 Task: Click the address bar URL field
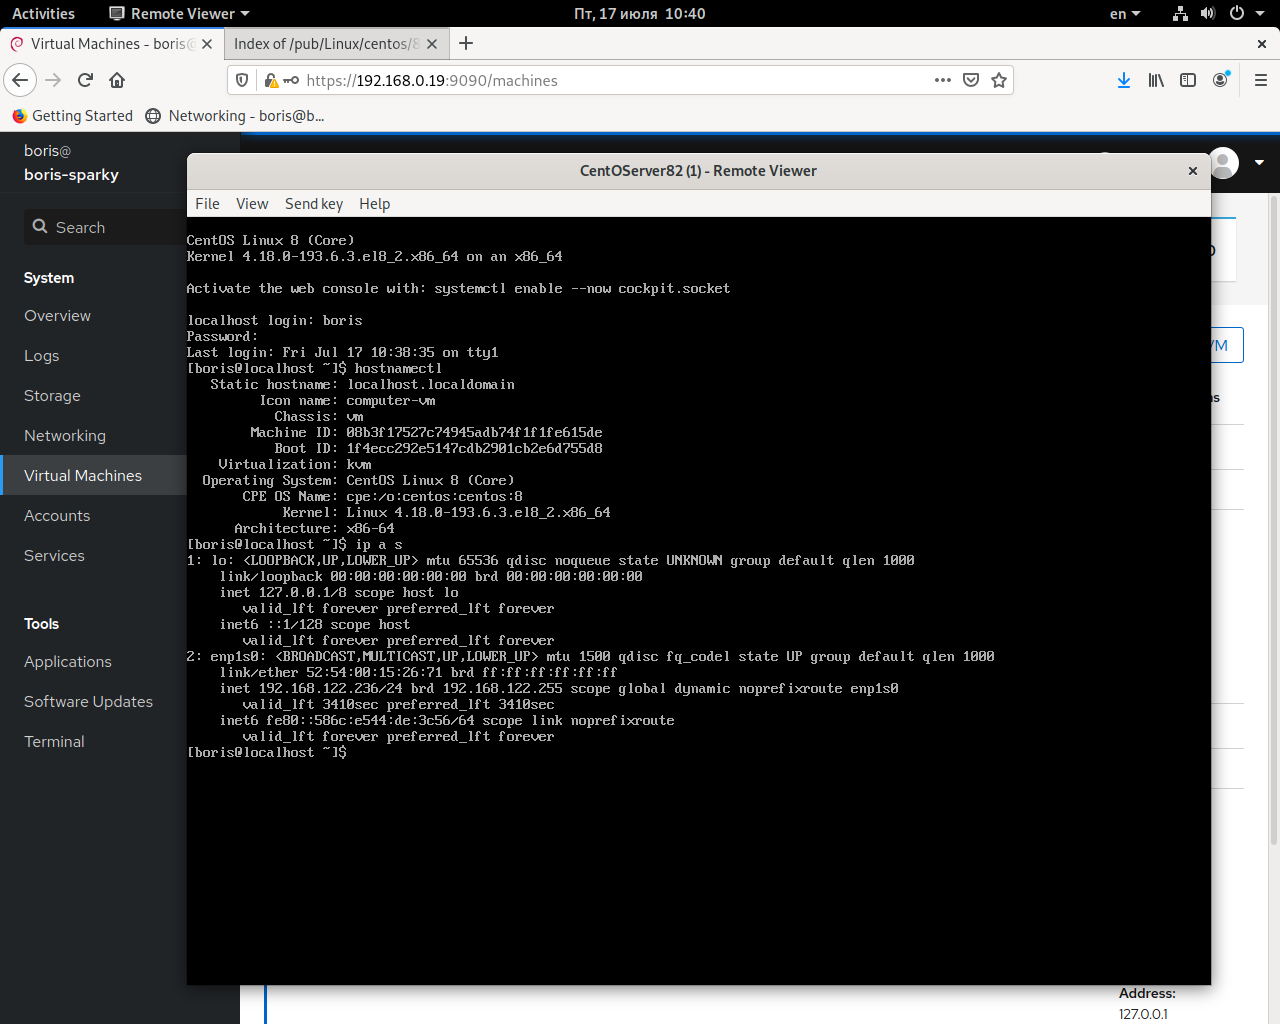click(x=600, y=80)
